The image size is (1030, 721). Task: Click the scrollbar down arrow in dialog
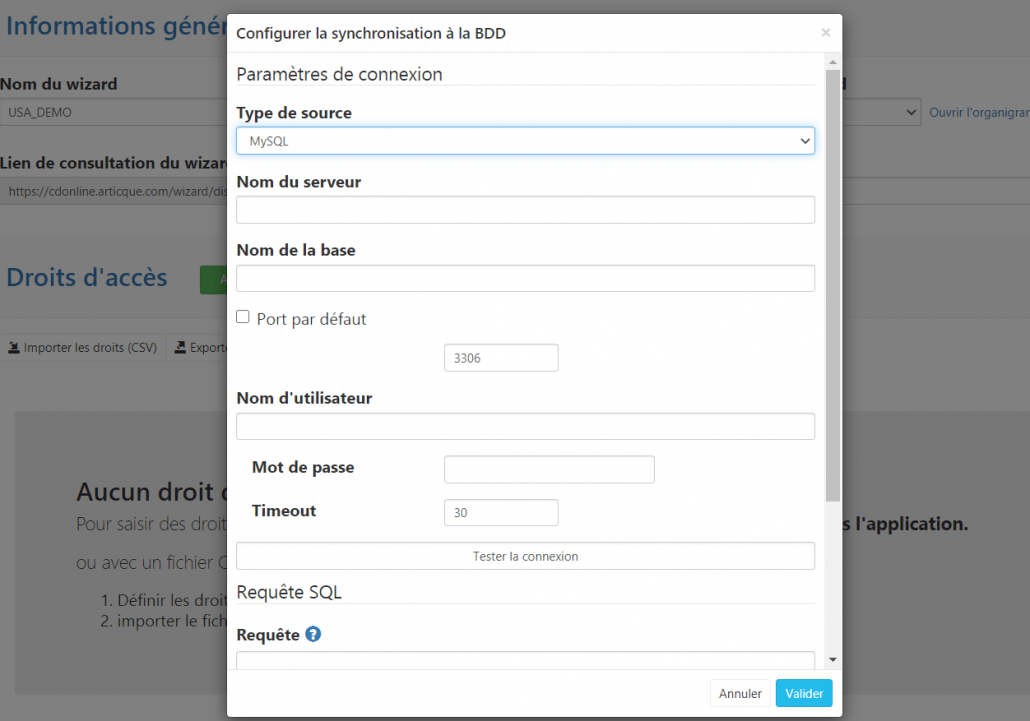[833, 660]
